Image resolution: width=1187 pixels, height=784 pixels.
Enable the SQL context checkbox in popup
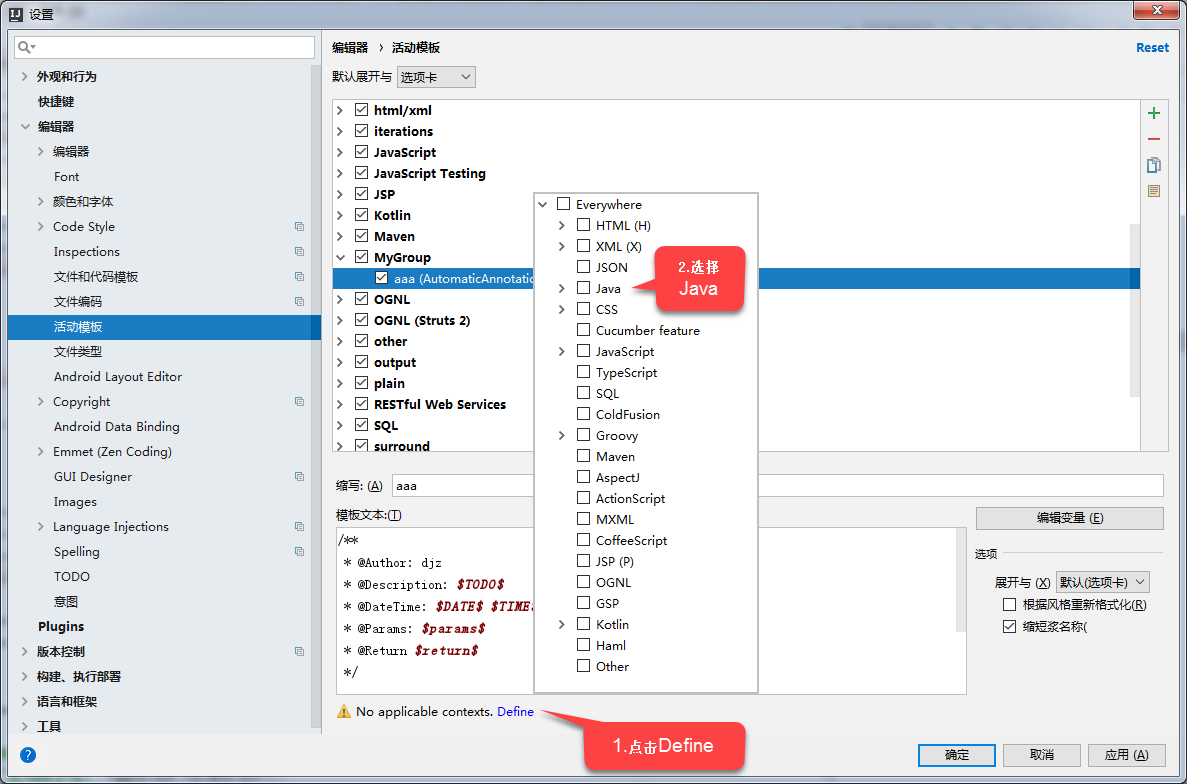(584, 393)
